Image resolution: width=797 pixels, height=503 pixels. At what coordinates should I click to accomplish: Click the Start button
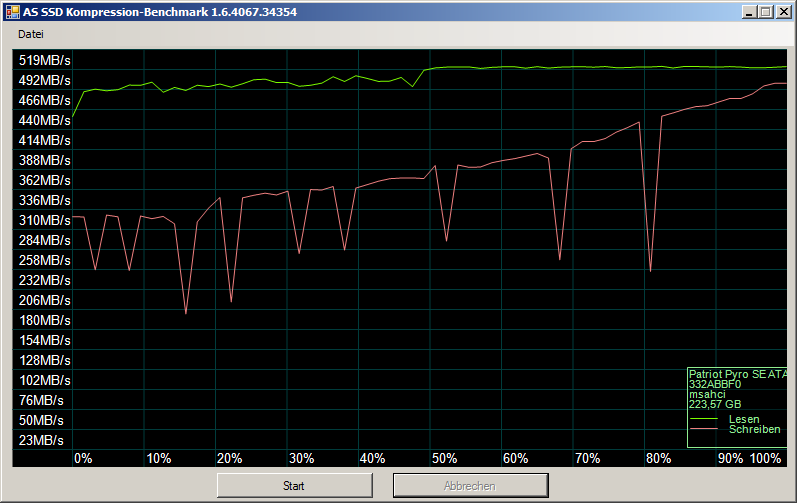(294, 486)
